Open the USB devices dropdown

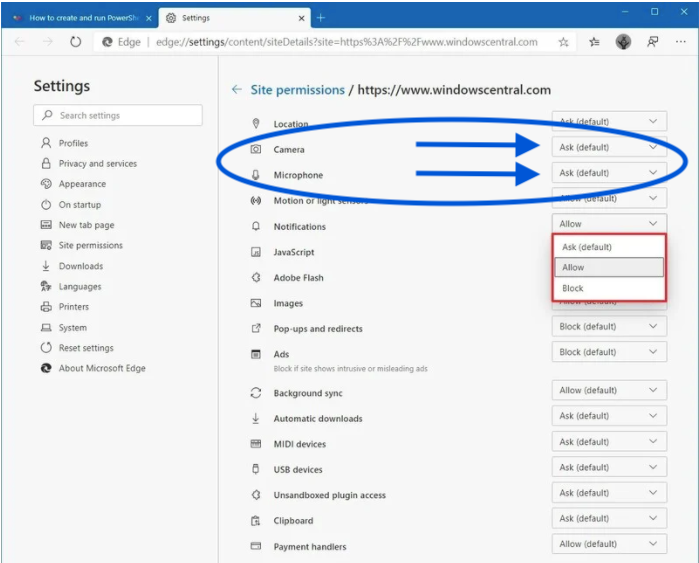point(609,467)
